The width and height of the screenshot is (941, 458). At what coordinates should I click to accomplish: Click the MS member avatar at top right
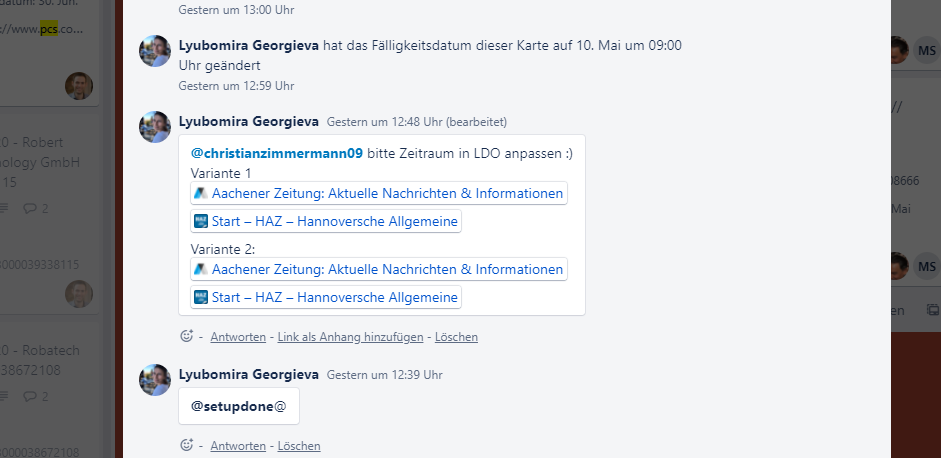pos(927,50)
